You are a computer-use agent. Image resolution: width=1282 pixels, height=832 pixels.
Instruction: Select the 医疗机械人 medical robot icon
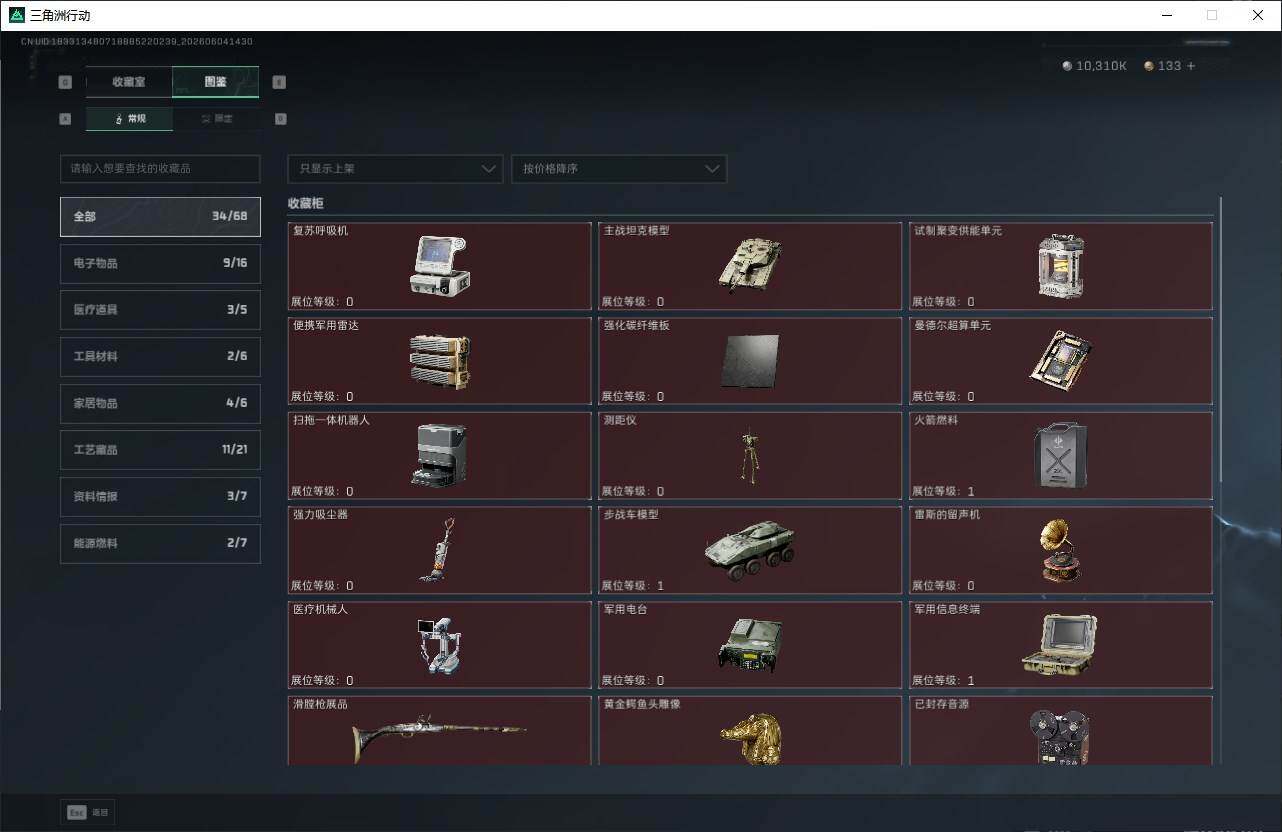click(439, 644)
